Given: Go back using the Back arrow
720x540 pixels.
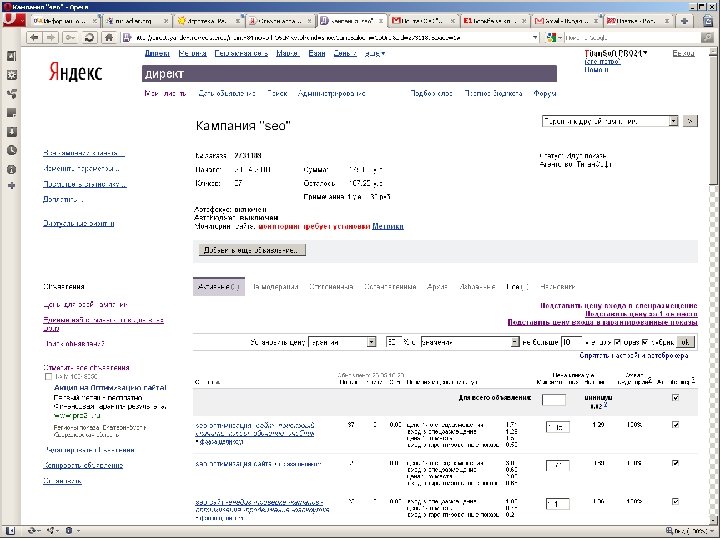Looking at the screenshot, I should (x=34, y=38).
